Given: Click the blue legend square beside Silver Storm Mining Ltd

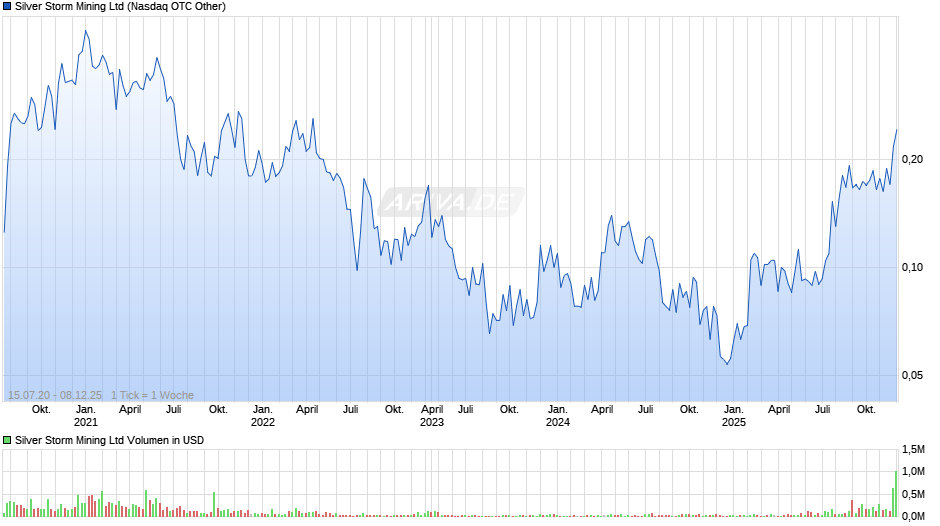Looking at the screenshot, I should coord(7,7).
